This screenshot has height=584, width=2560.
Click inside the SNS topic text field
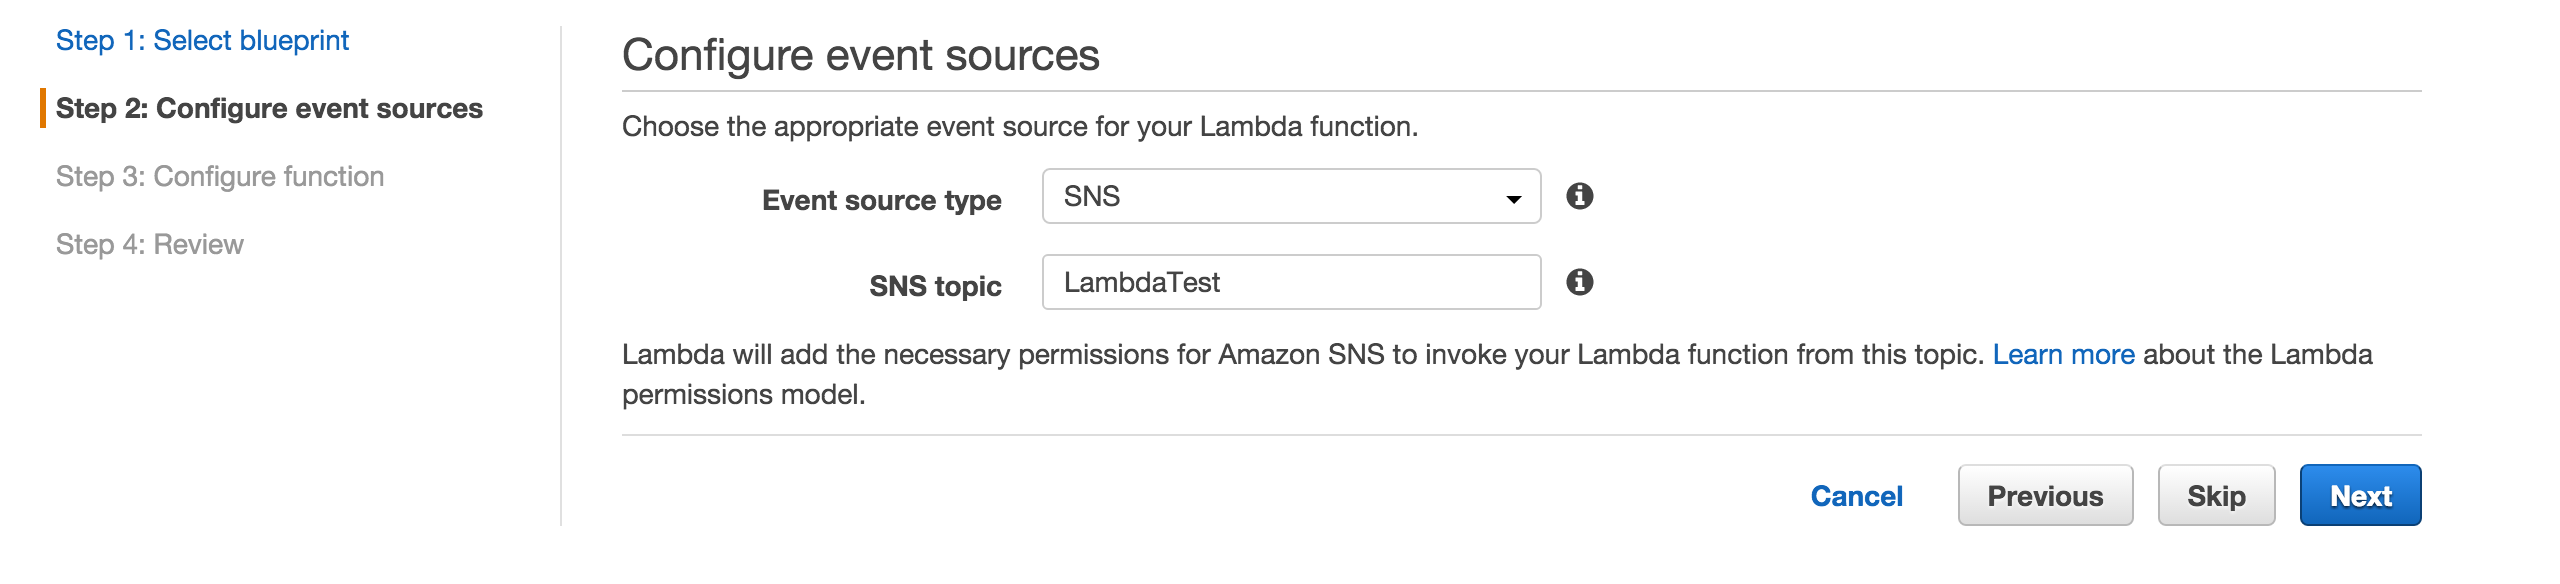1290,281
